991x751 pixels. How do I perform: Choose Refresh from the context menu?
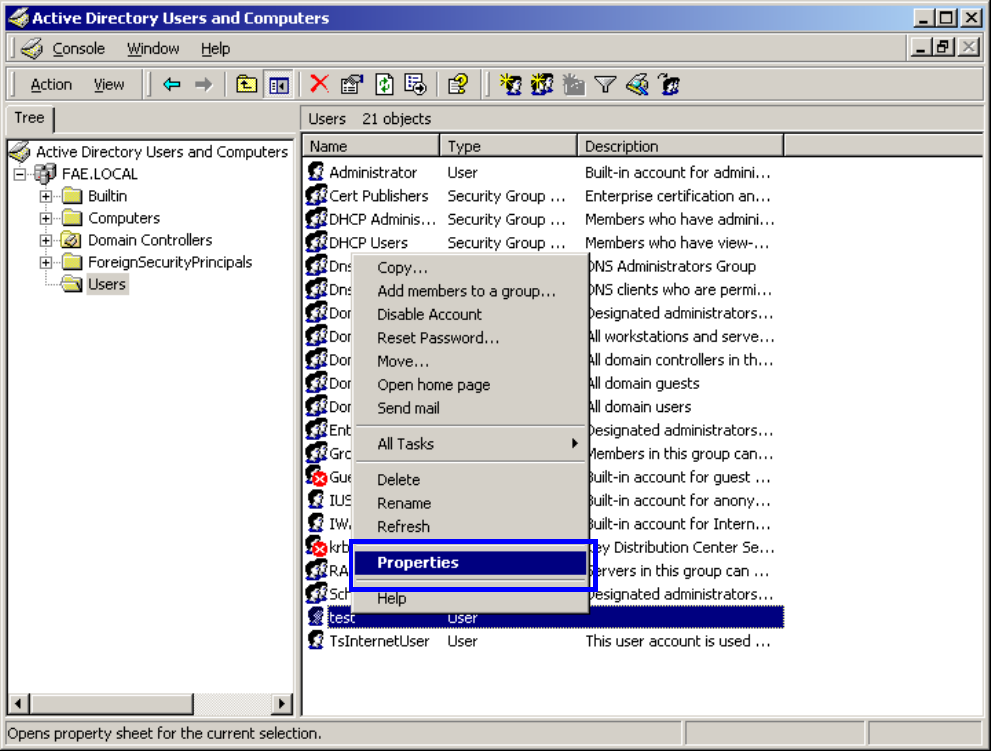coord(470,527)
